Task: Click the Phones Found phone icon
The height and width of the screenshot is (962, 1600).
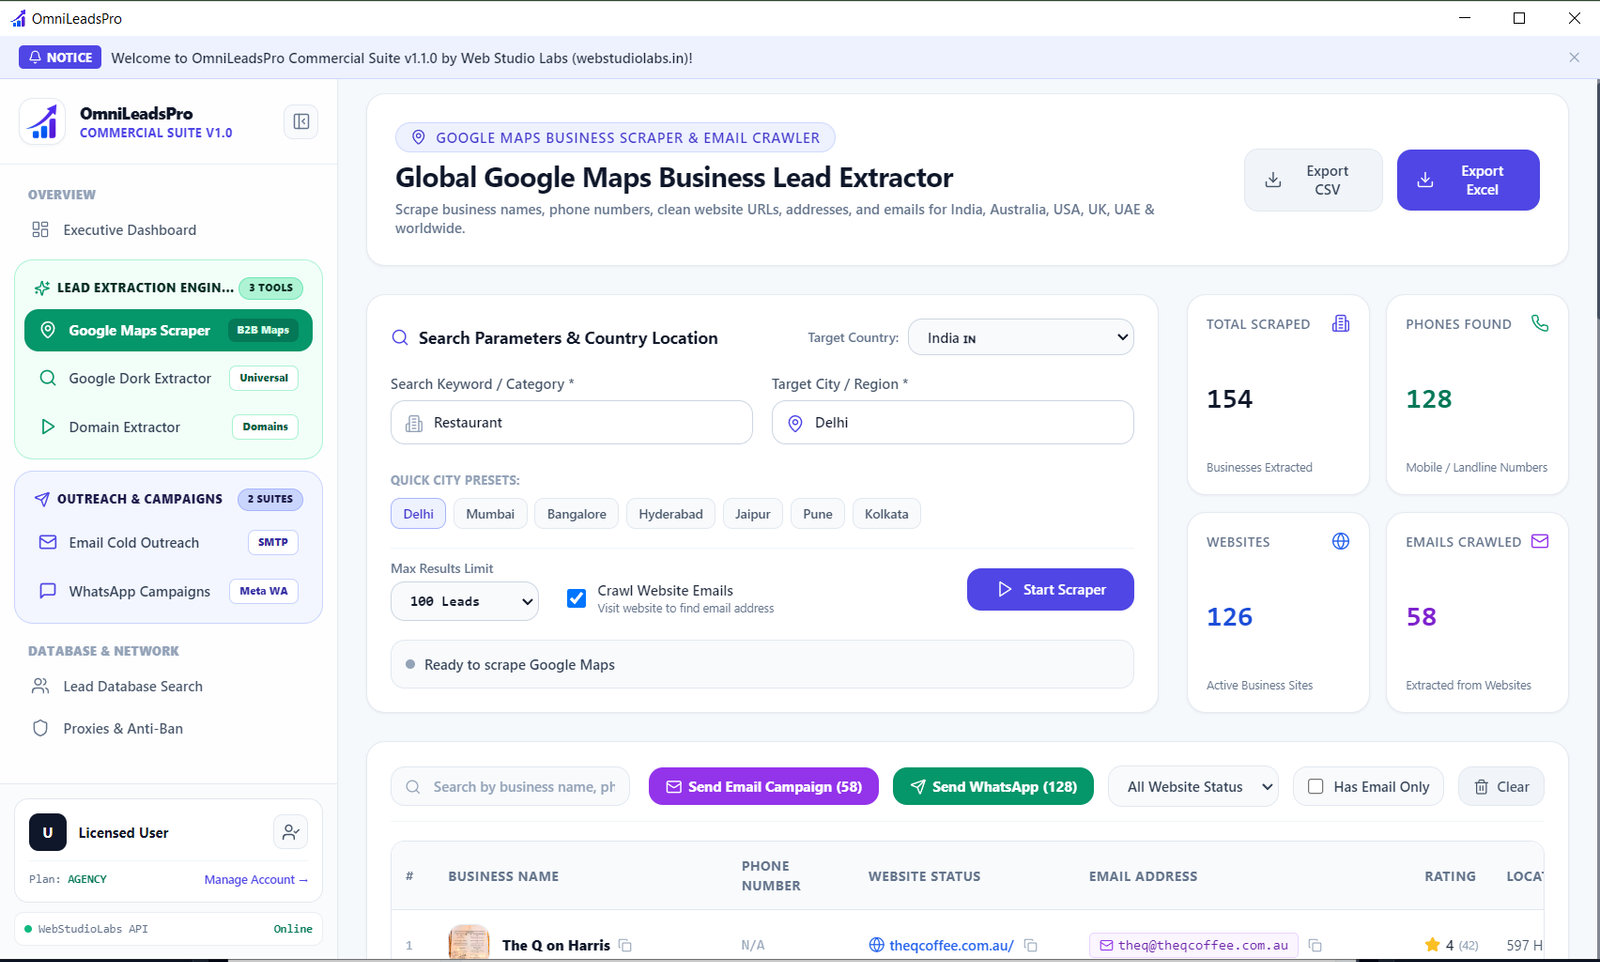Action: [x=1540, y=323]
